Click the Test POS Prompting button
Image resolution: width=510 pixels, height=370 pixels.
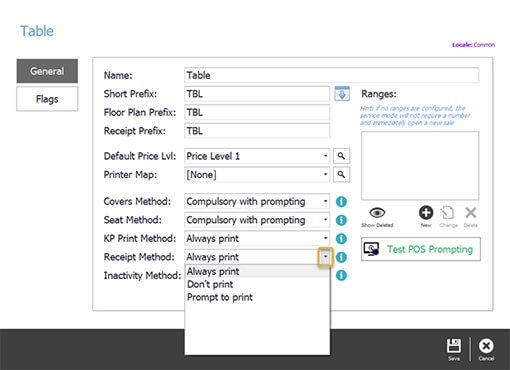421,249
